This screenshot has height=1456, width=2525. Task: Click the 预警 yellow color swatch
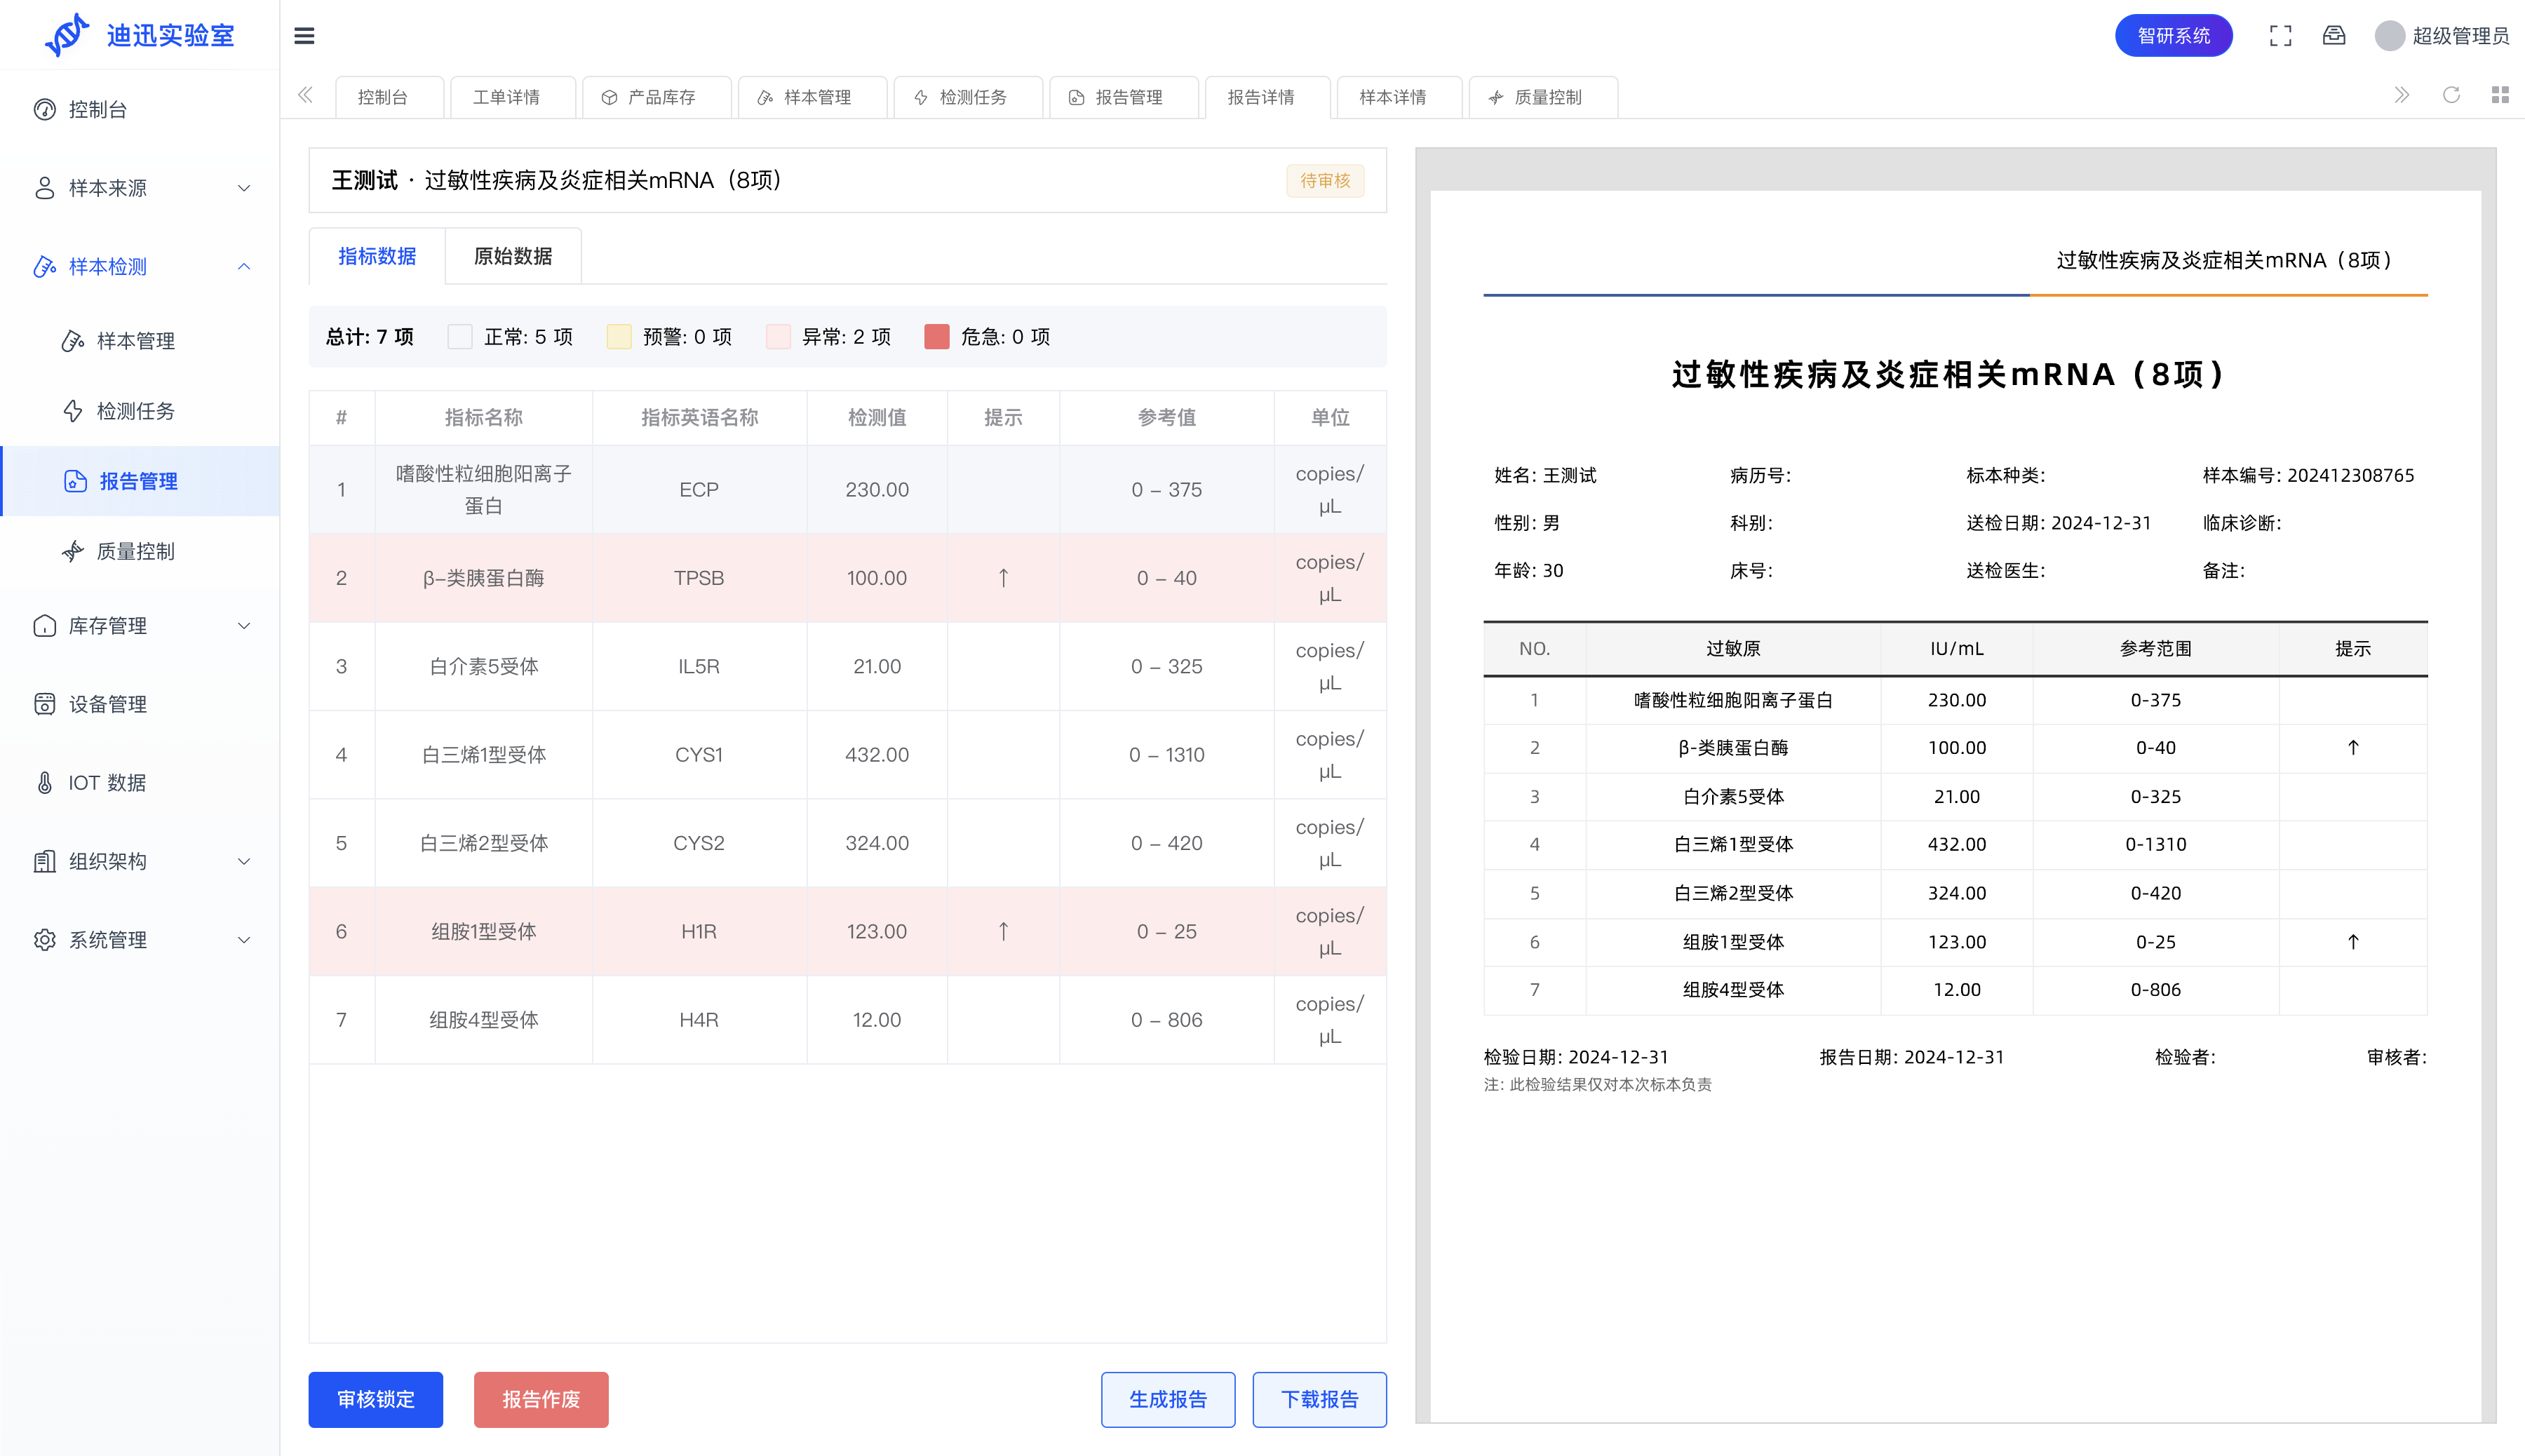coord(619,337)
